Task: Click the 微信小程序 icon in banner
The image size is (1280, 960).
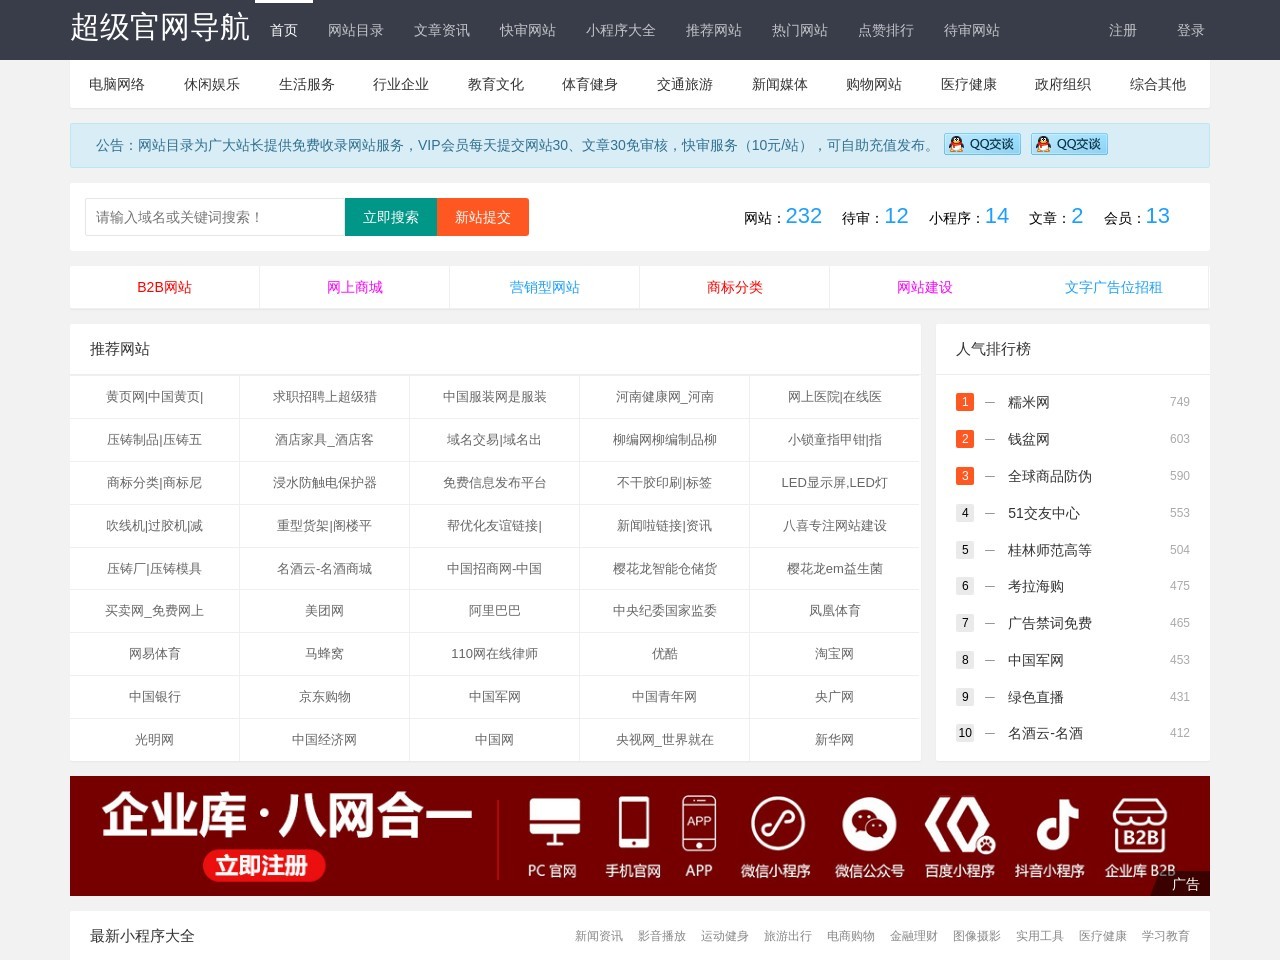Action: [777, 823]
